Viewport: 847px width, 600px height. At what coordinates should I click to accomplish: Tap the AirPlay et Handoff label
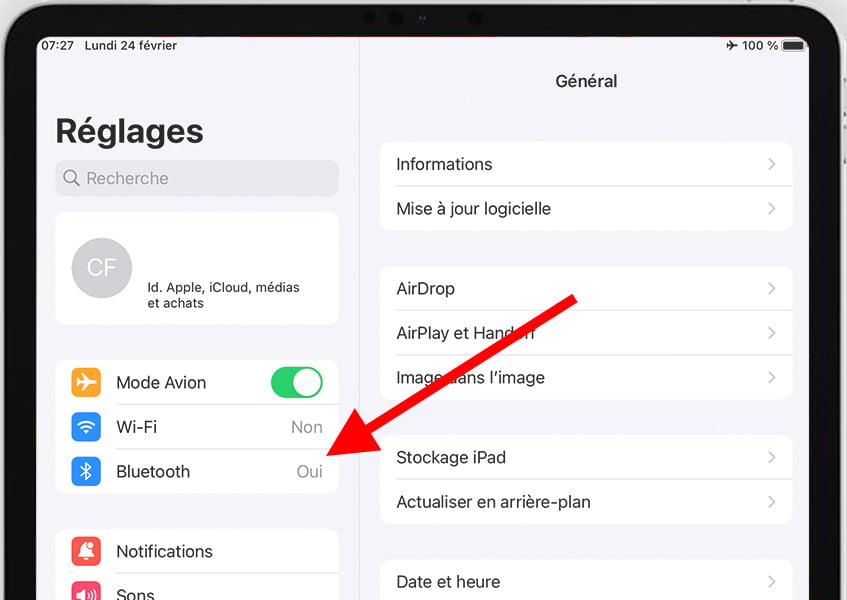(466, 333)
